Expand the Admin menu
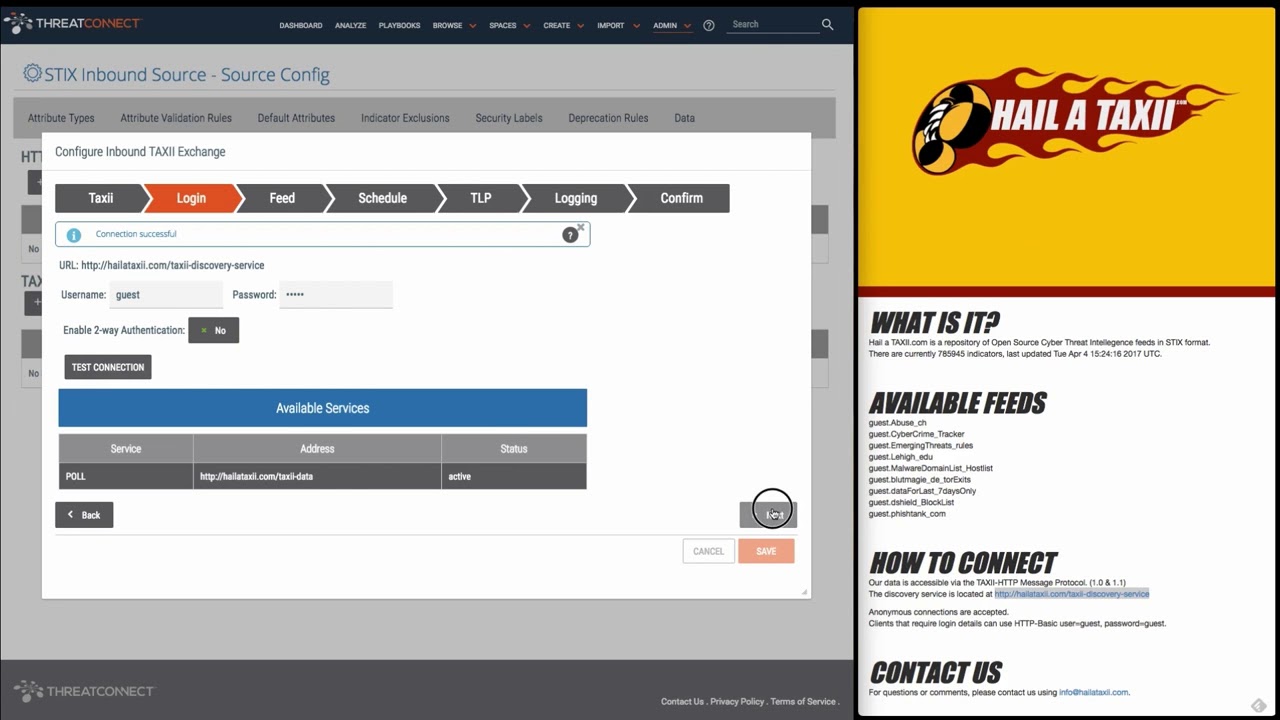Image resolution: width=1280 pixels, height=720 pixels. tap(671, 25)
